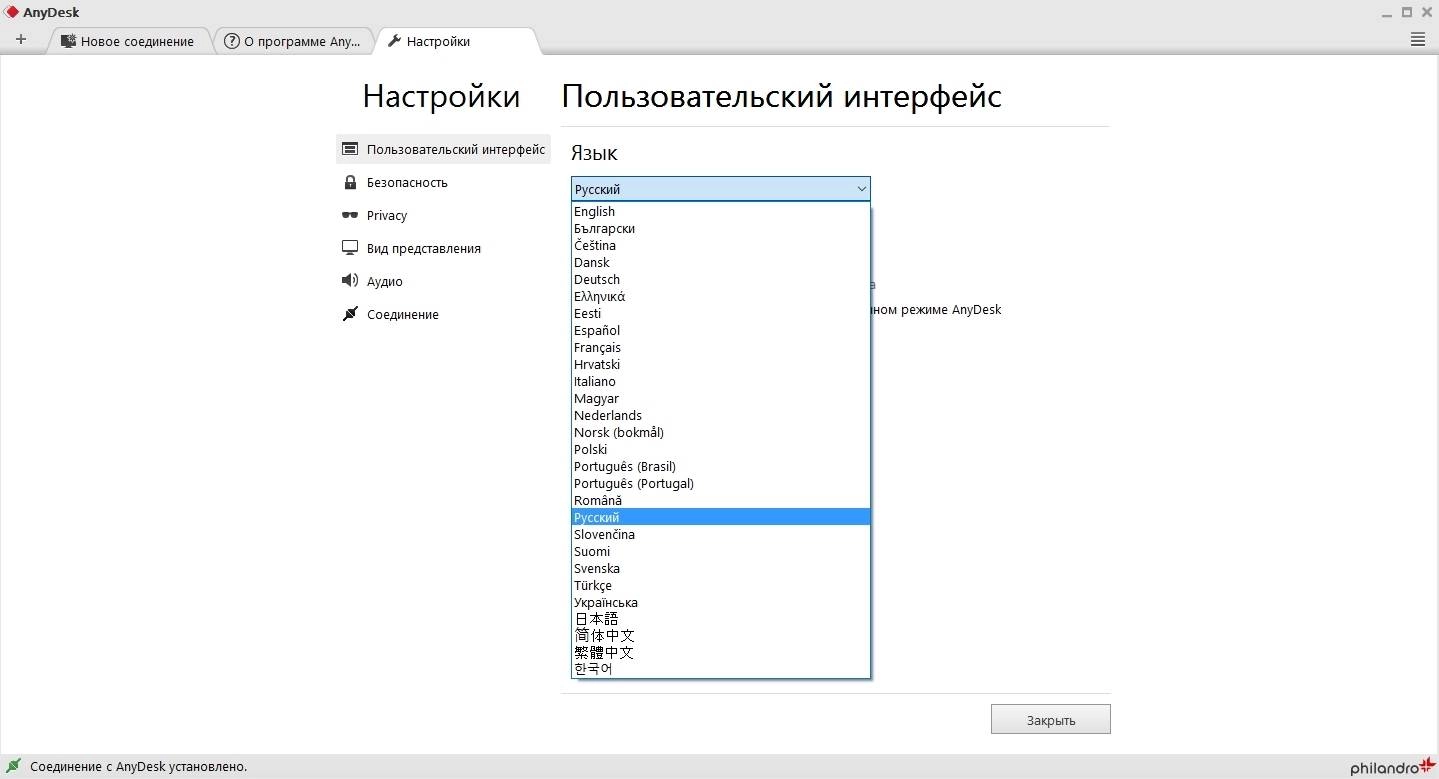Choose Français from language list
The width and height of the screenshot is (1439, 779).
(721, 347)
